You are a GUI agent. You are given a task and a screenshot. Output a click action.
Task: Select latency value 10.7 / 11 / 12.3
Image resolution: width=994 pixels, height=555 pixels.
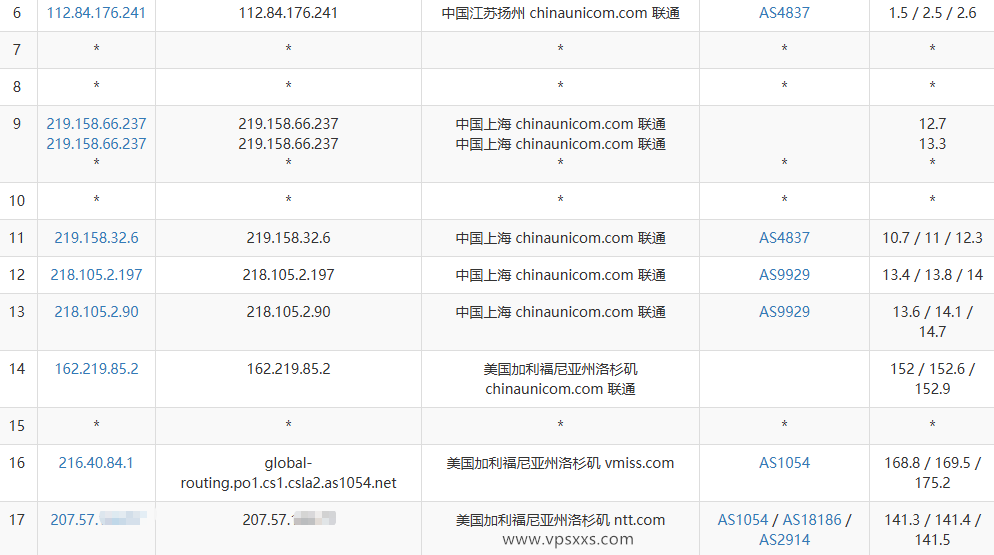coord(932,238)
